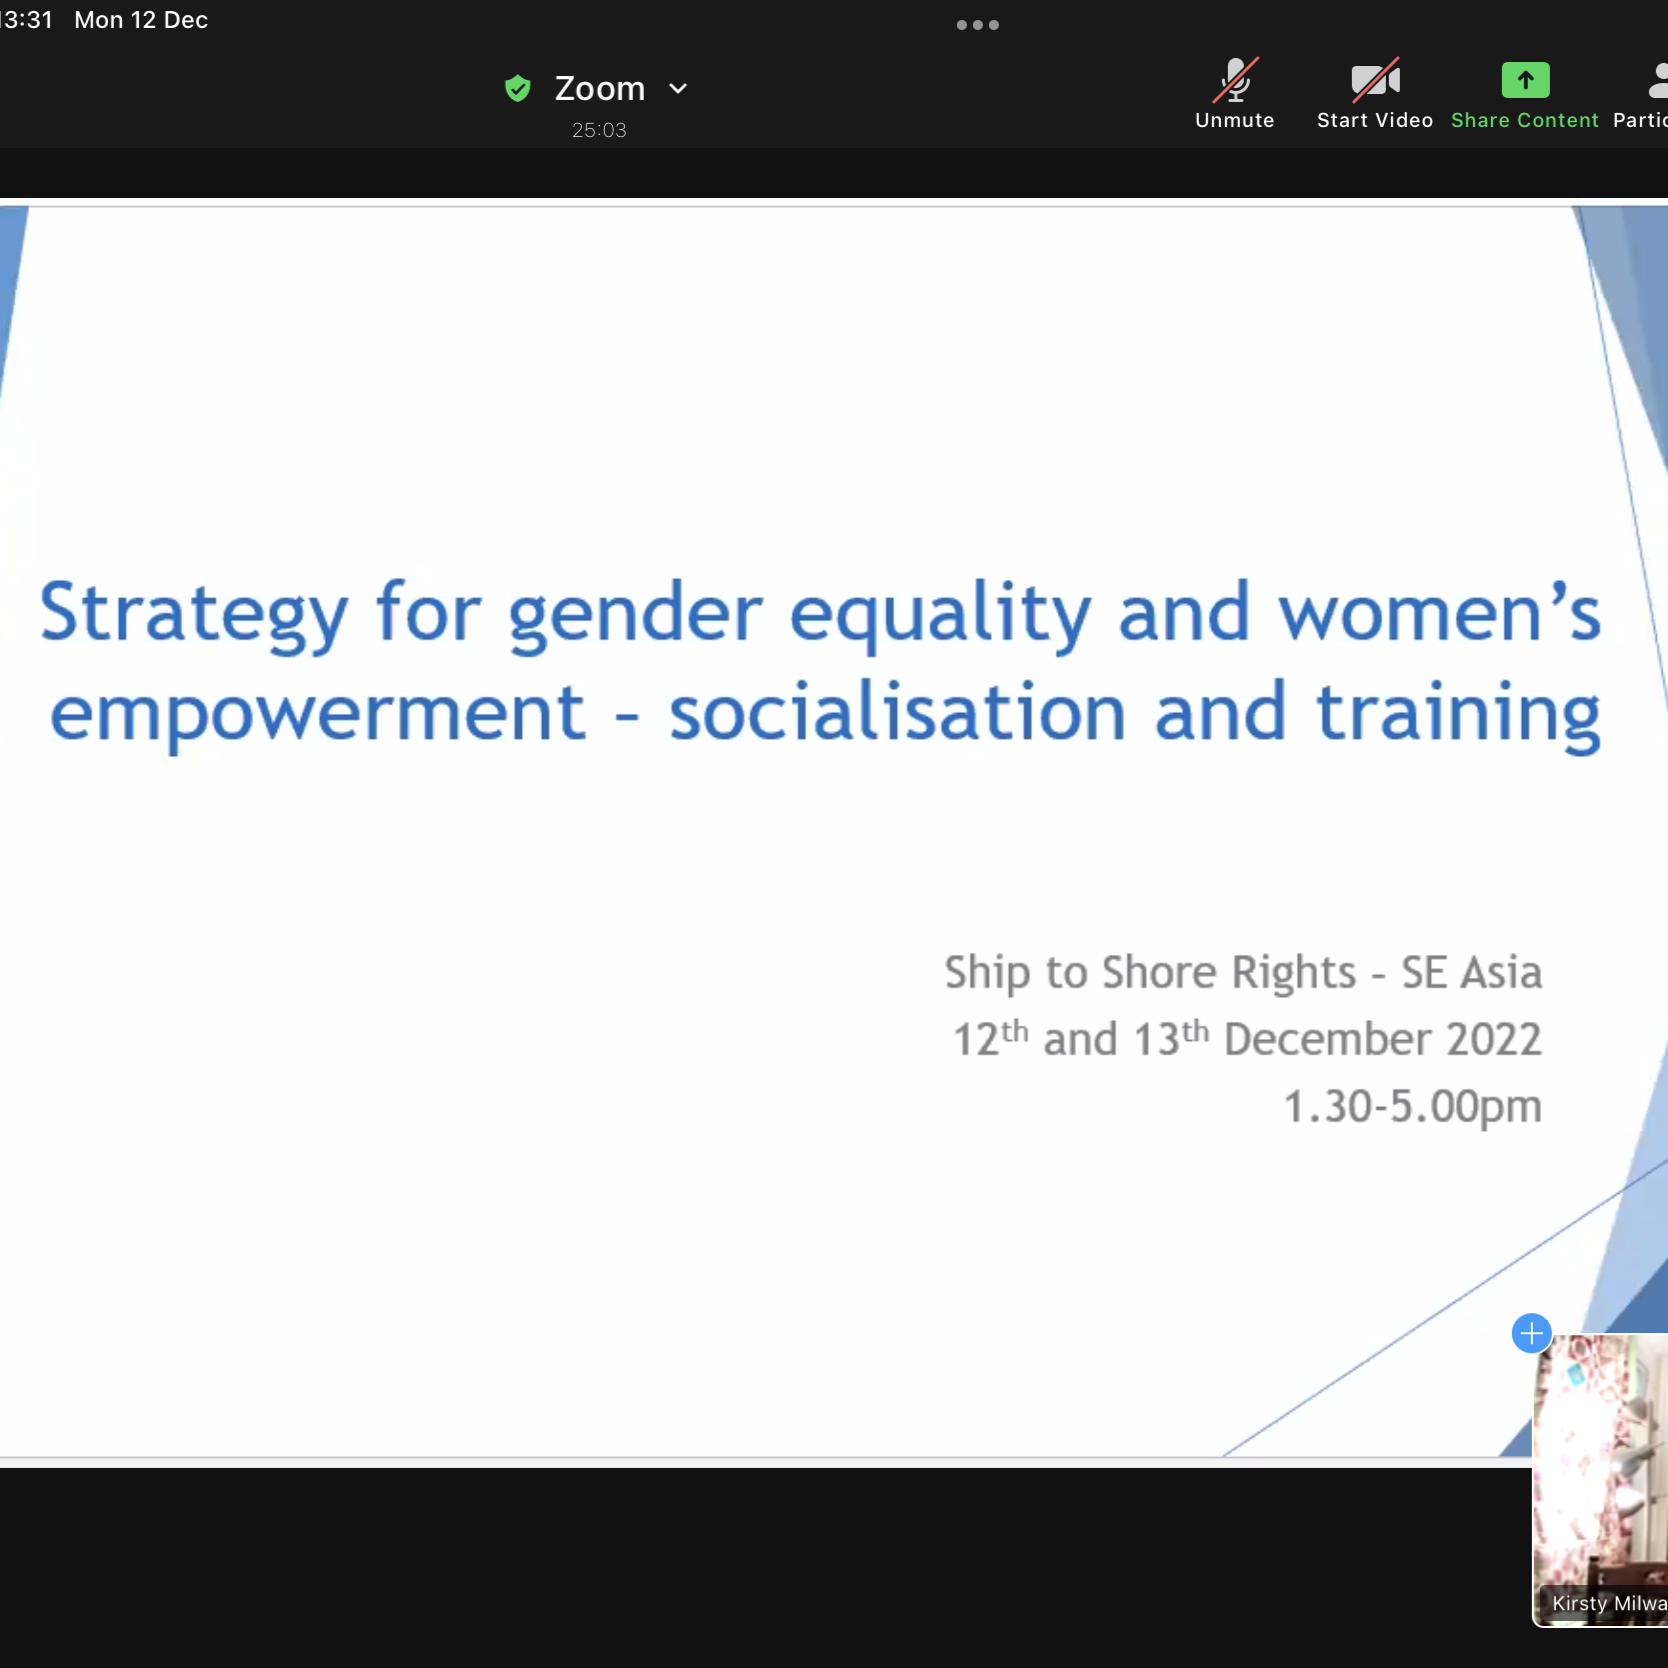Tap the clock time in the status bar
This screenshot has height=1668, width=1668.
pos(26,20)
